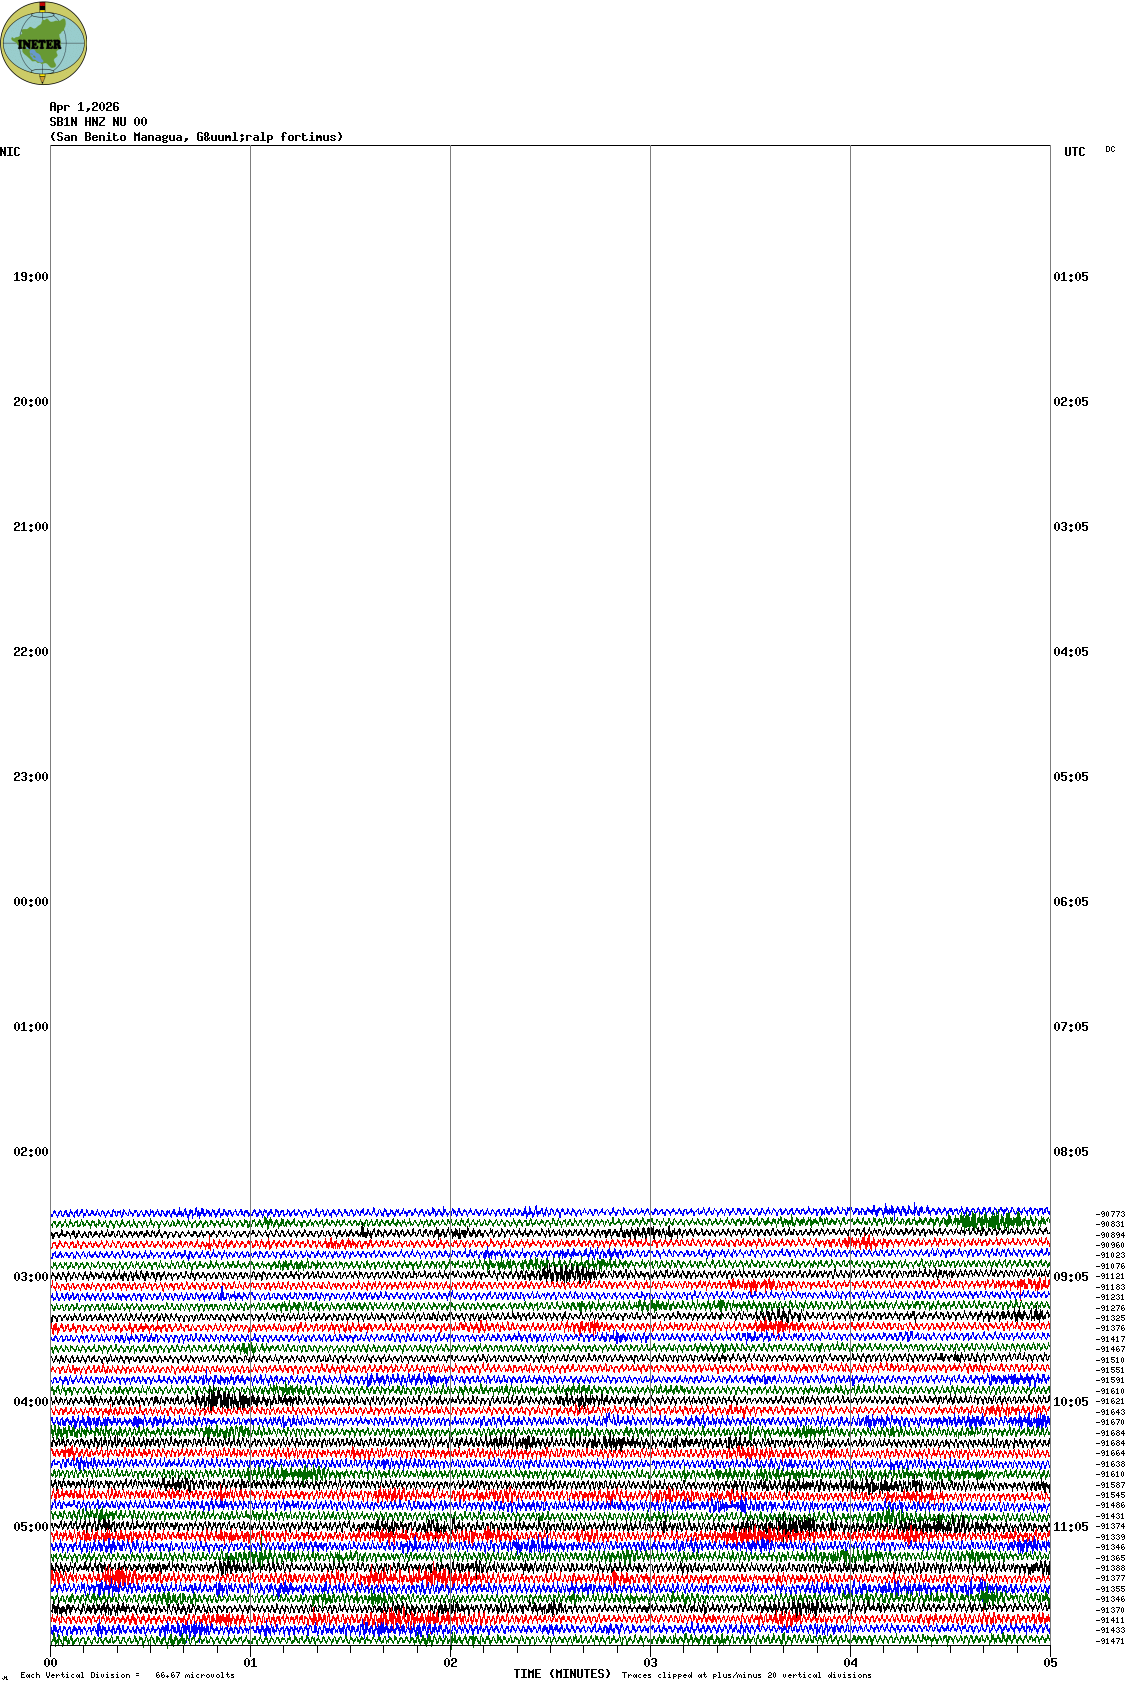Click the 05:00 local time marker
The height and width of the screenshot is (1689, 1130).
click(x=30, y=1527)
